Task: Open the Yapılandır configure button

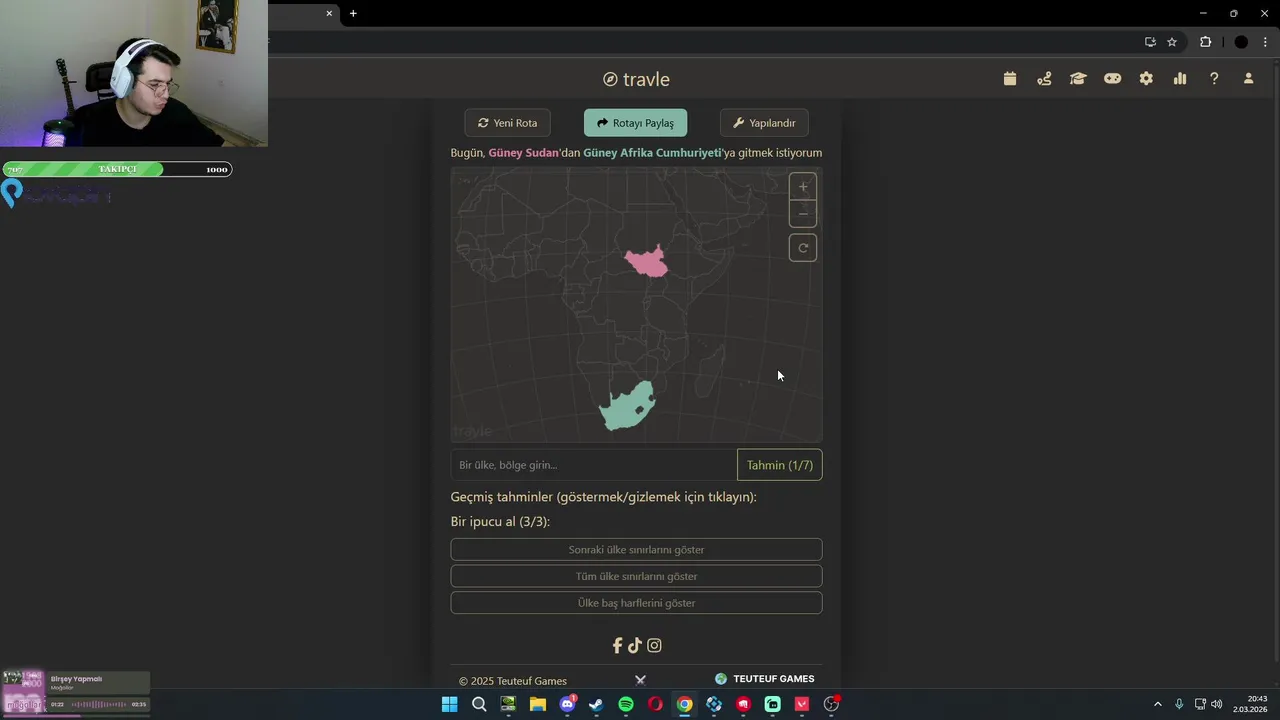Action: (764, 123)
